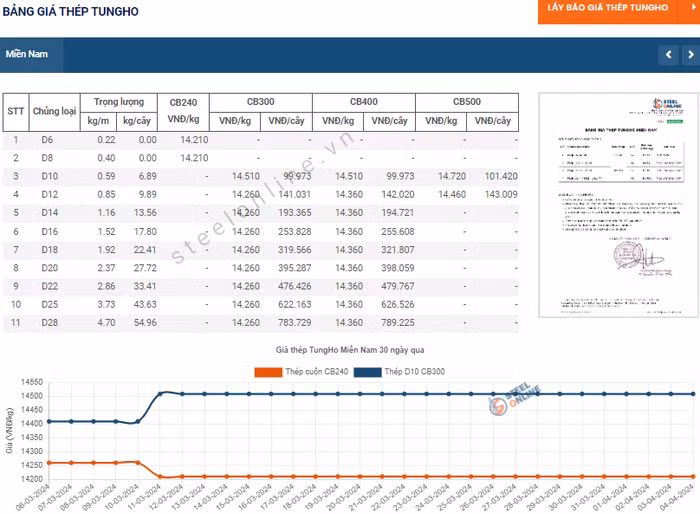Viewport: 700px width, 514px height.
Task: Click the D14 row label
Action: (50, 213)
